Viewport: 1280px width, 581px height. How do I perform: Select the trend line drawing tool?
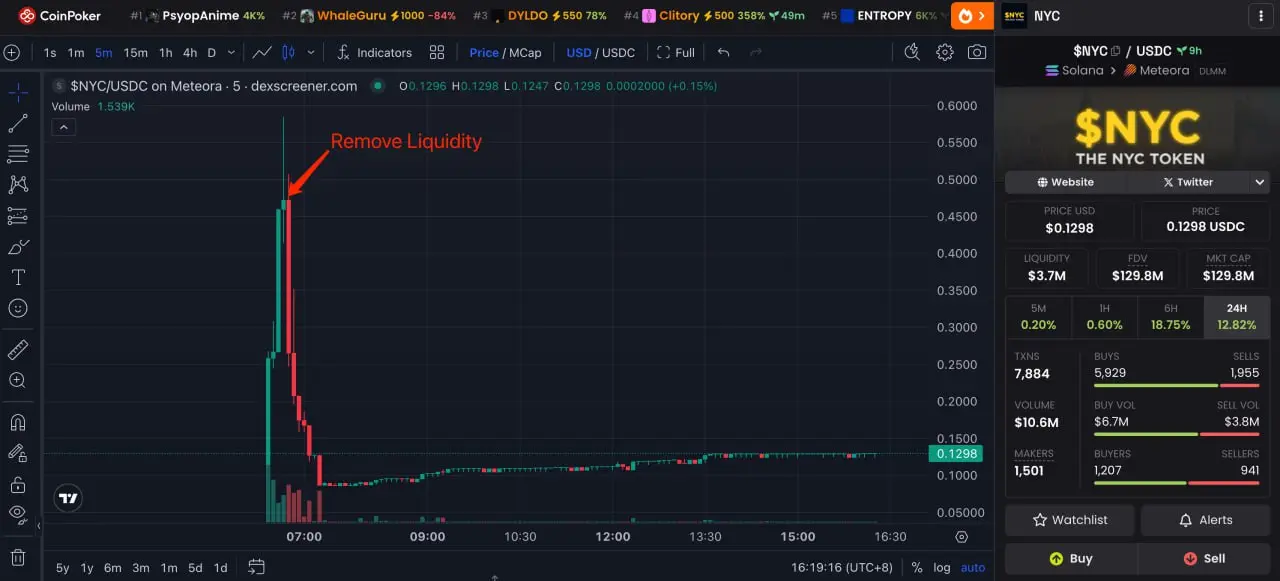[x=17, y=123]
